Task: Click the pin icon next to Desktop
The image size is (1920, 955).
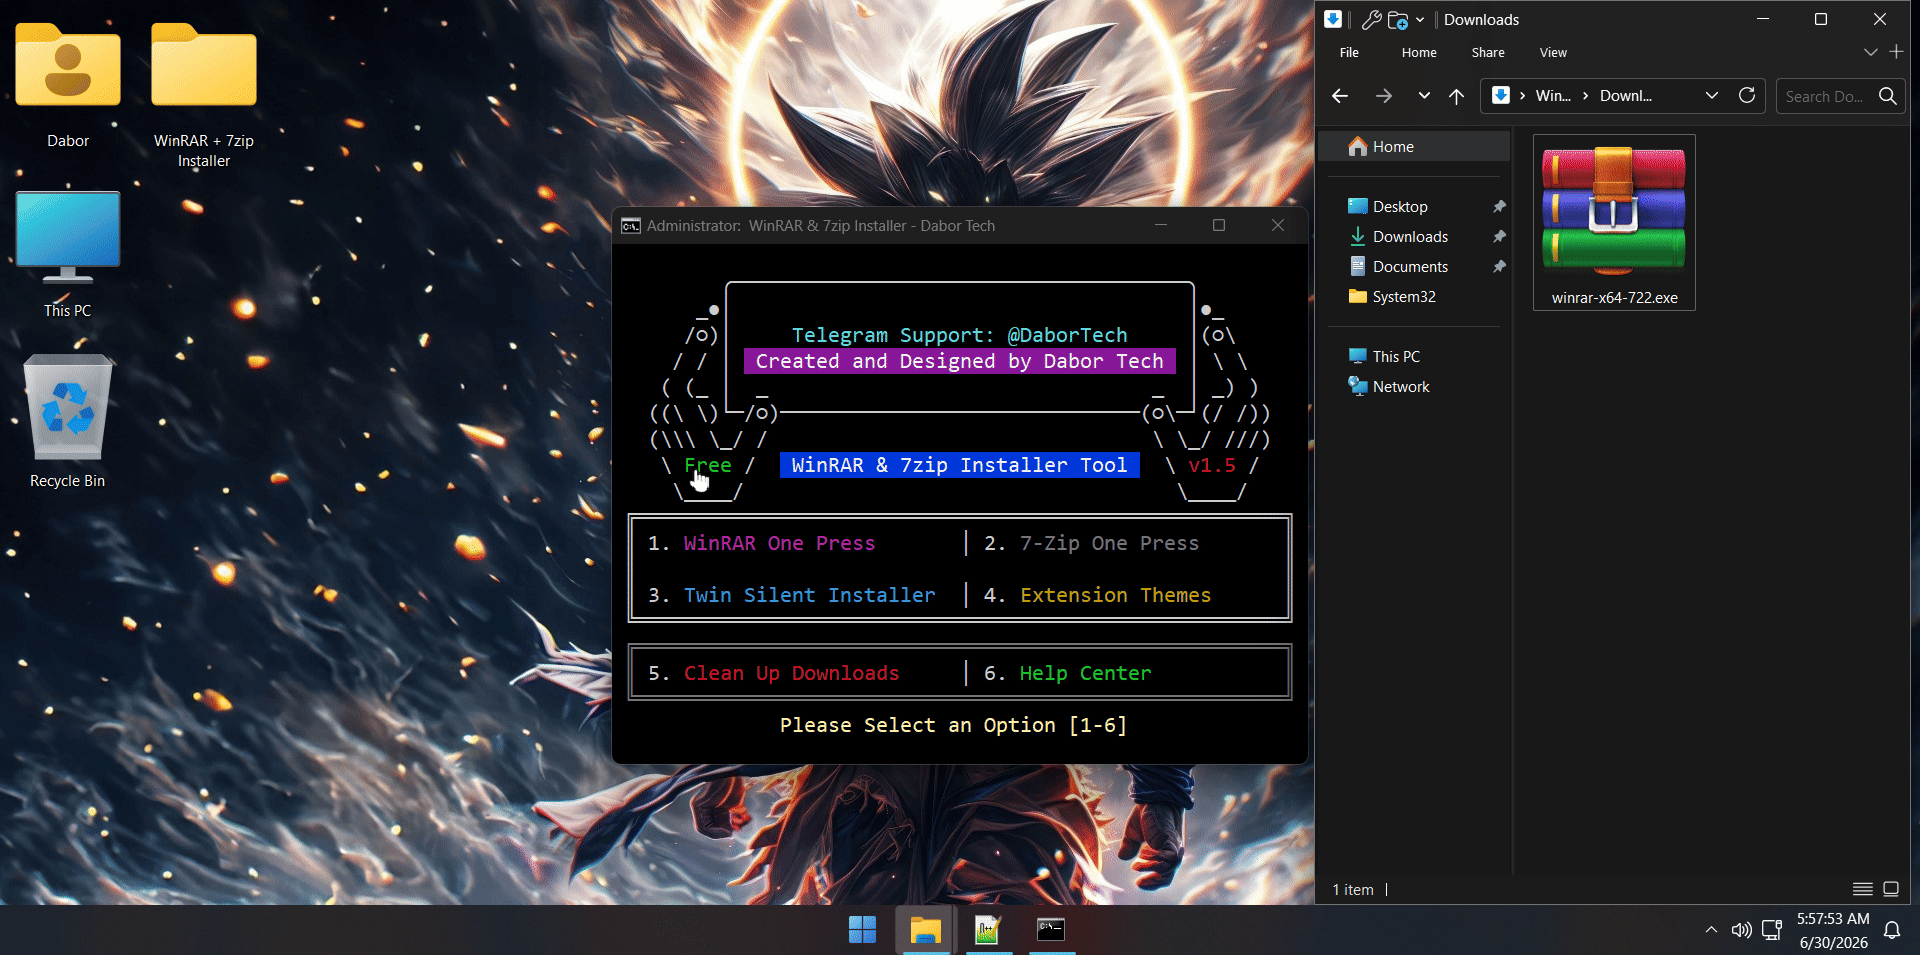Action: (x=1499, y=206)
